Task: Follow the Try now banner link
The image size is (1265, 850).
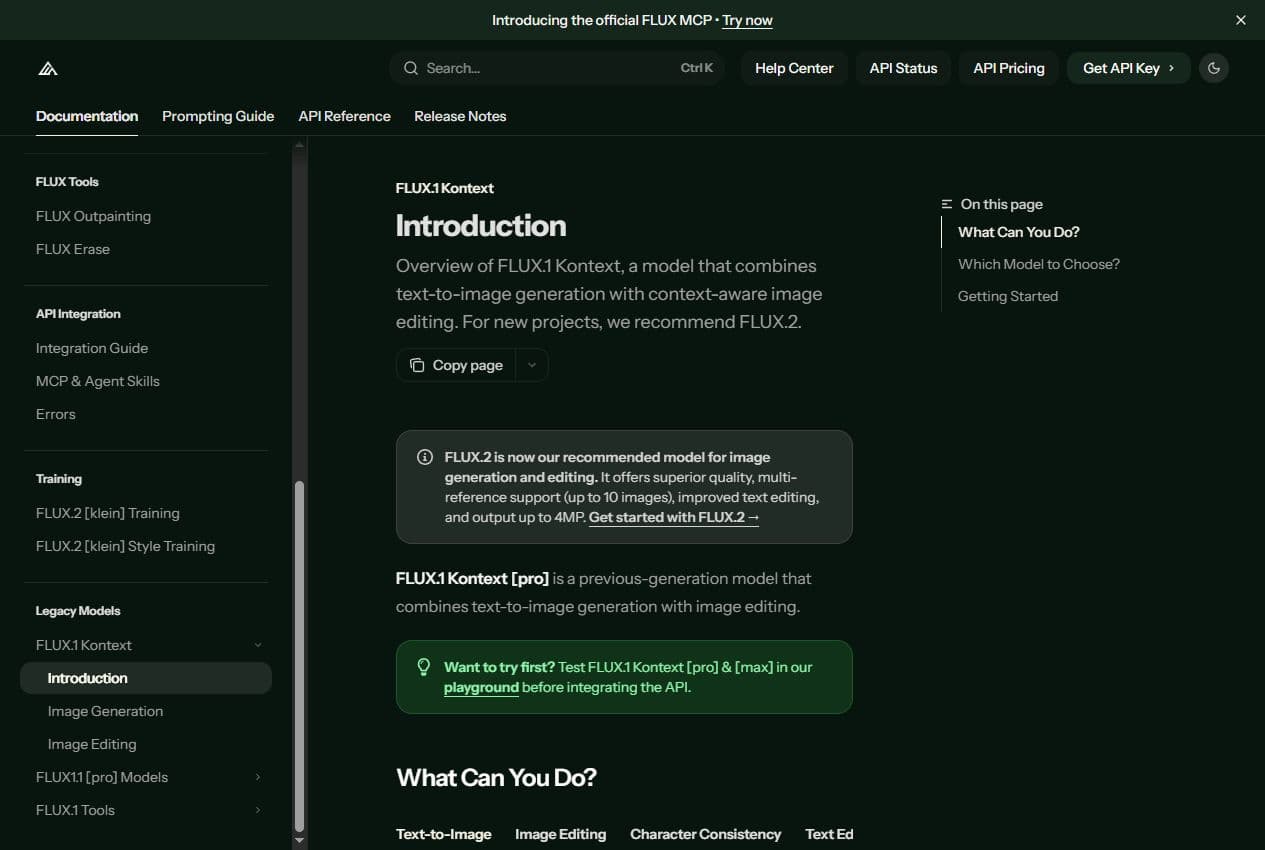Action: [x=747, y=20]
